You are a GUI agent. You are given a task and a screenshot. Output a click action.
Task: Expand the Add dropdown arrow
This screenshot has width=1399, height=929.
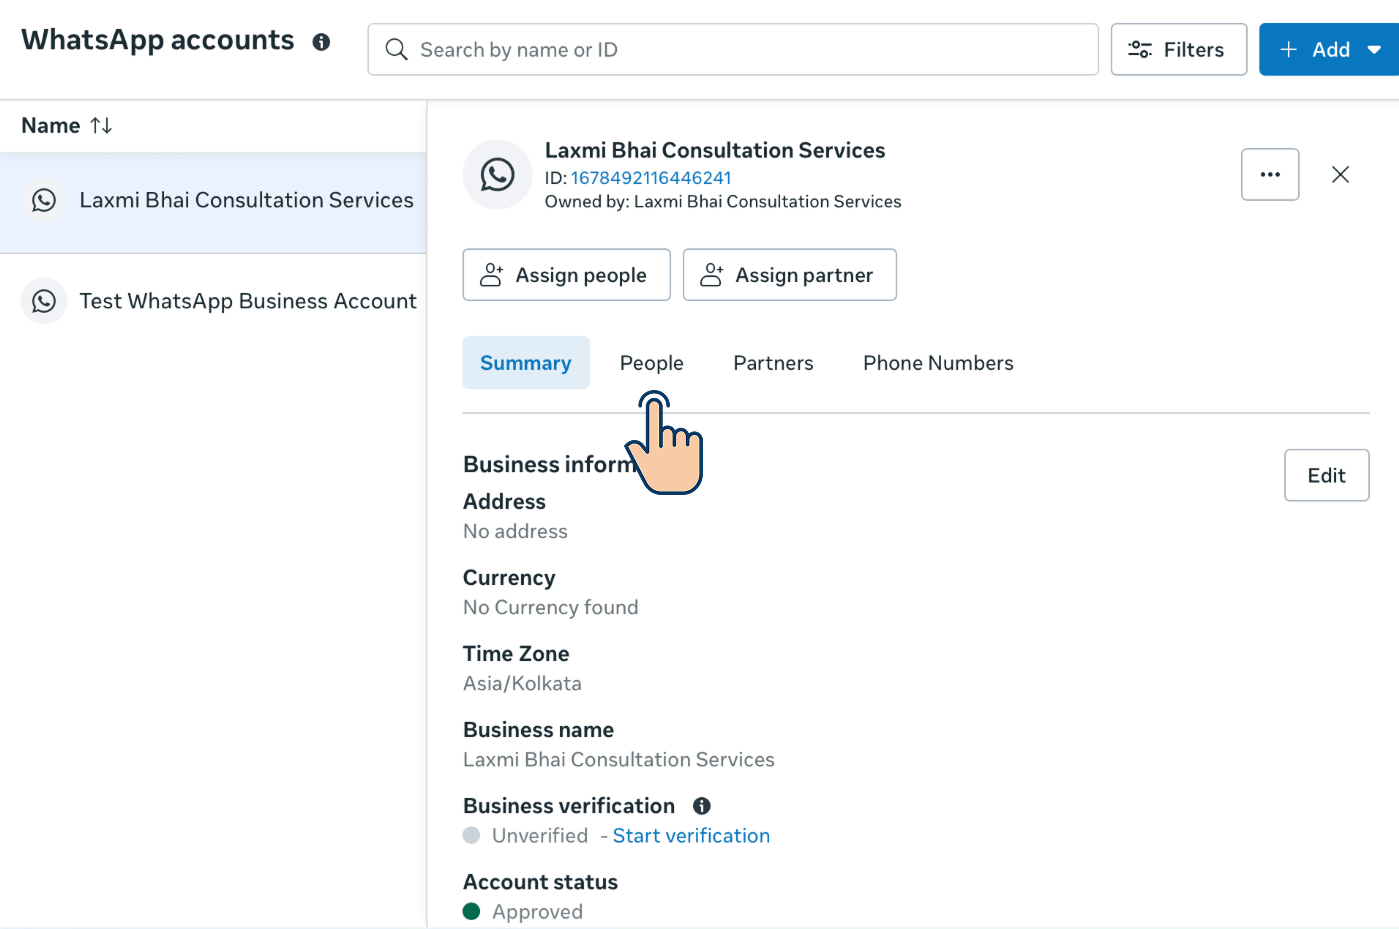coord(1375,50)
